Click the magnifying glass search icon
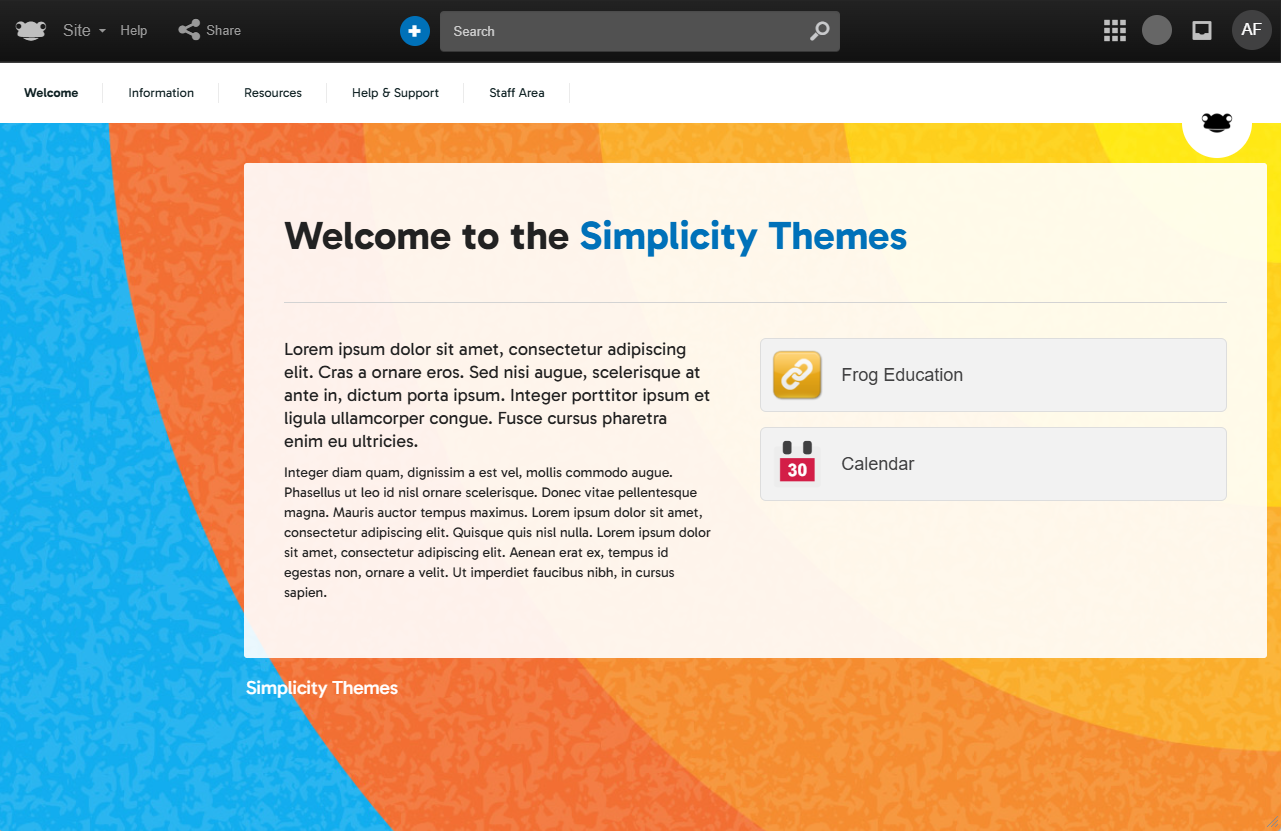 tap(819, 31)
